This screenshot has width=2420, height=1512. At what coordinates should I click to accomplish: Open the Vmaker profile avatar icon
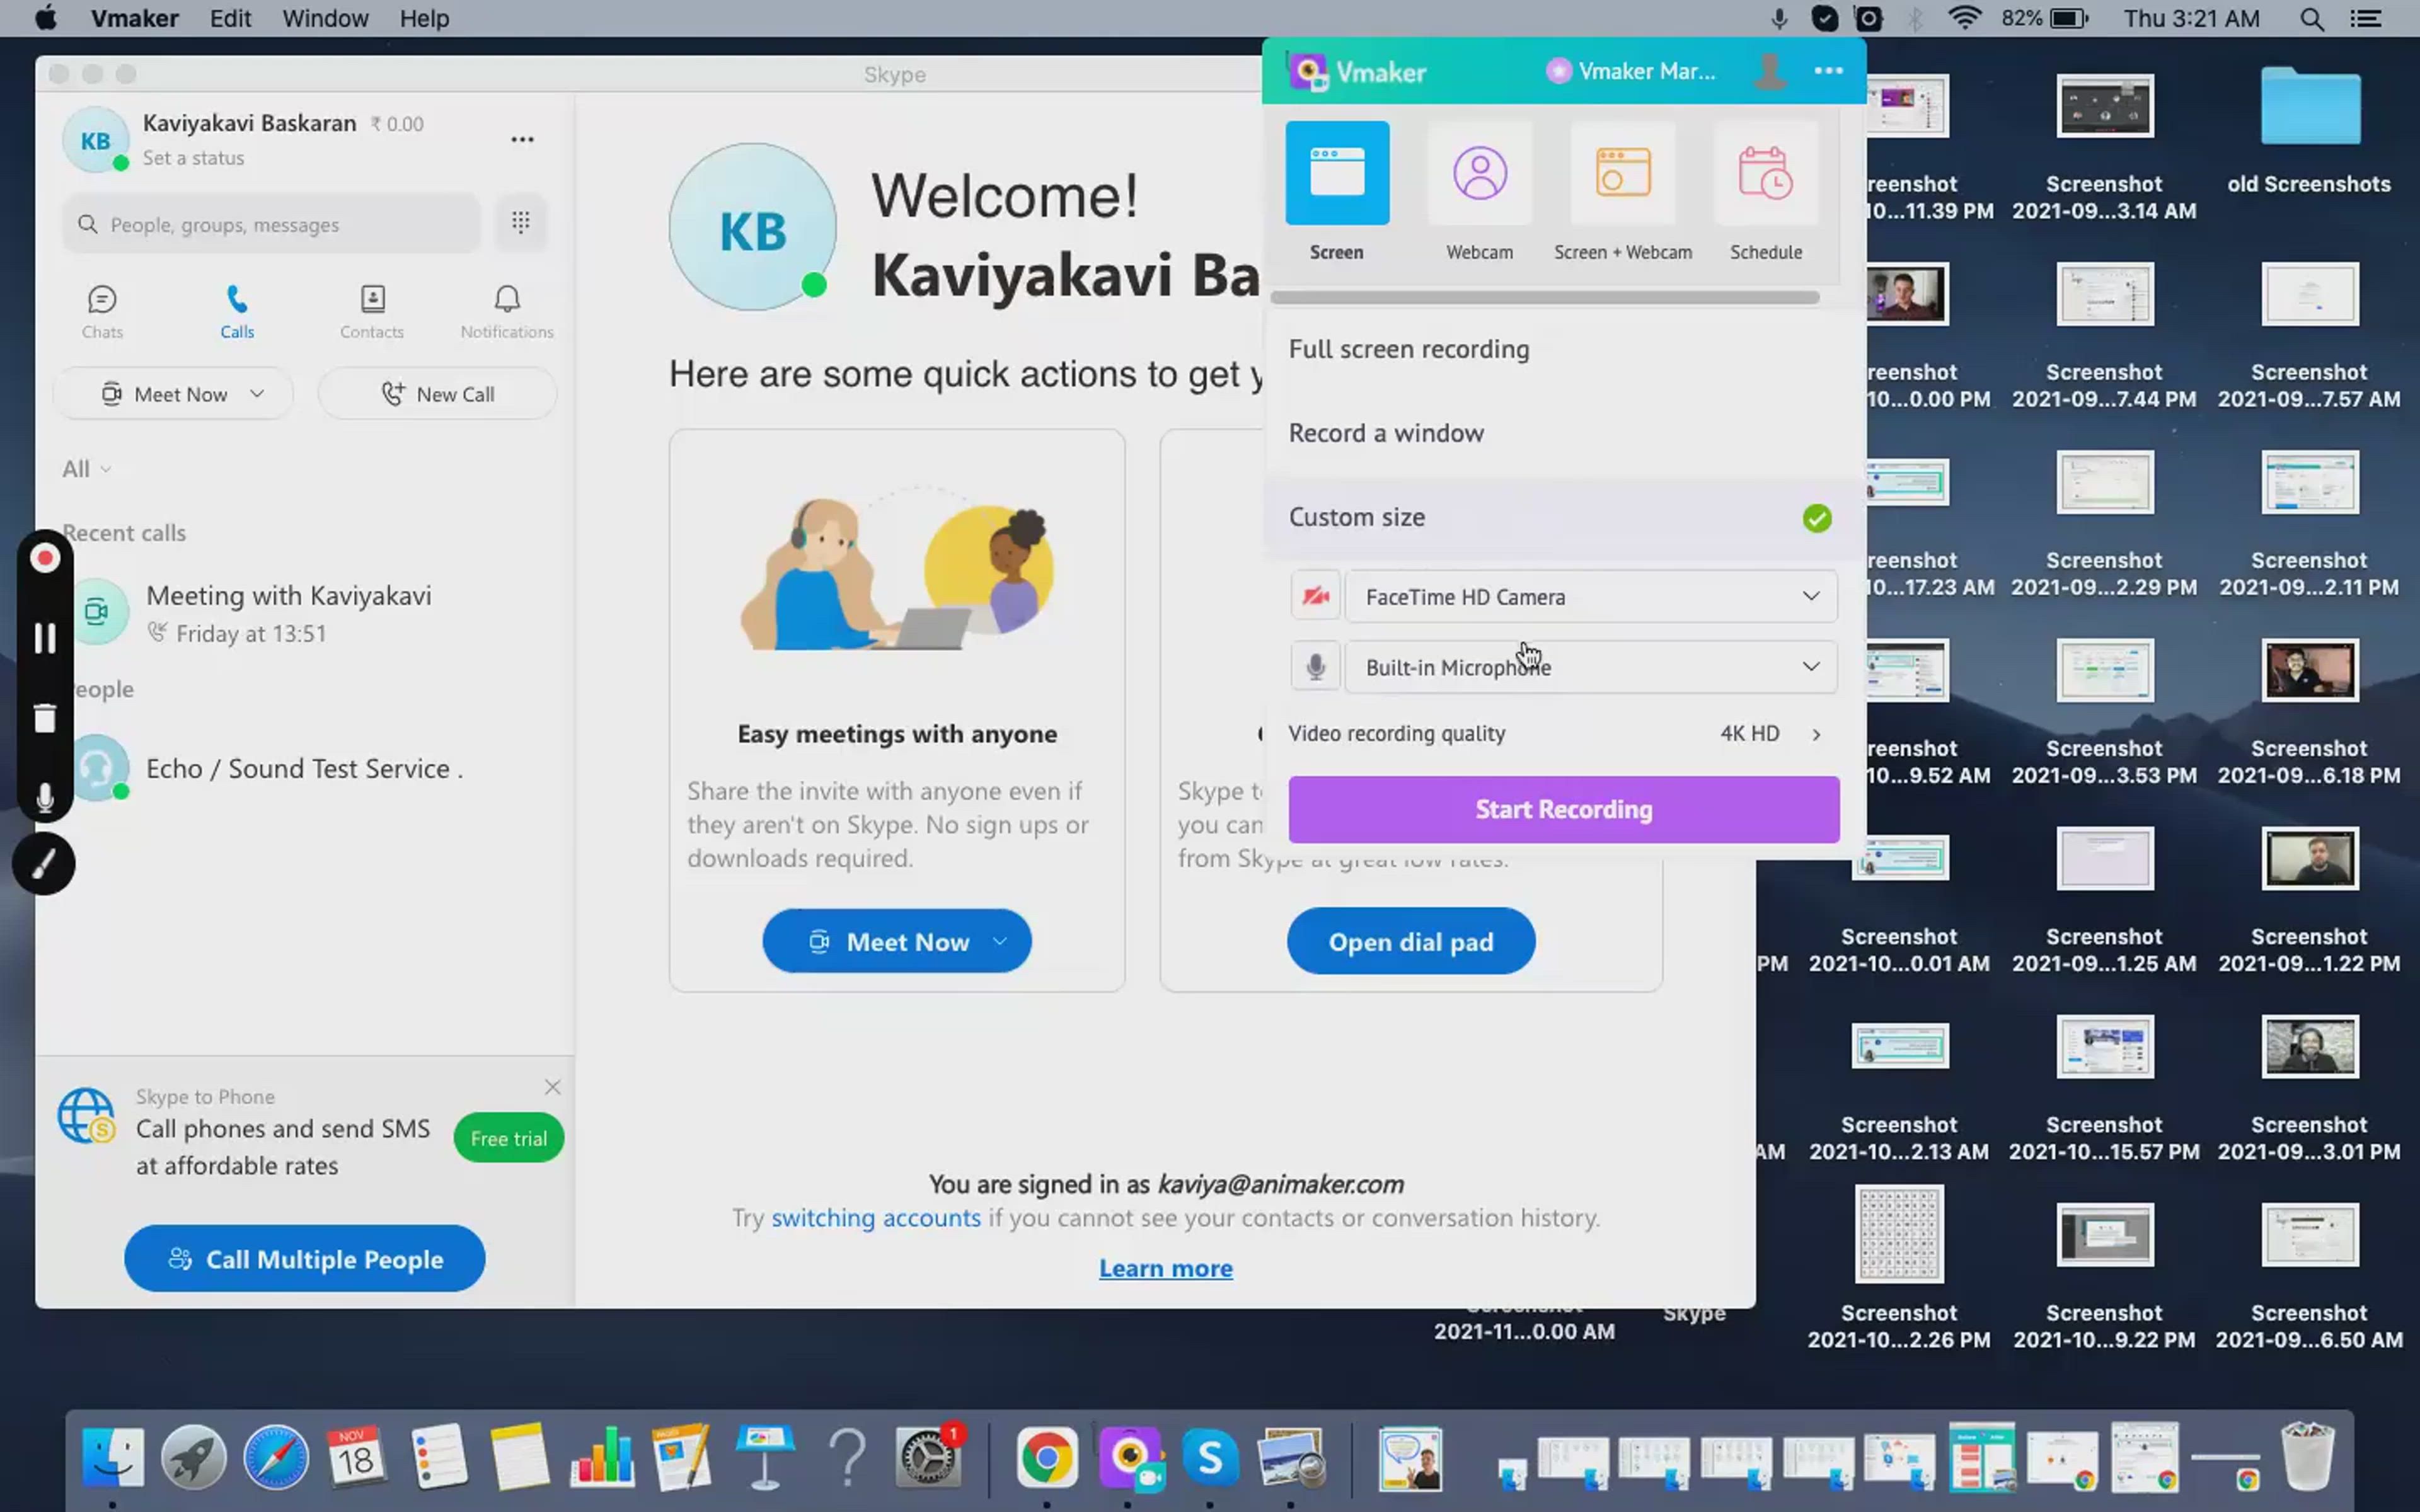[x=1769, y=71]
